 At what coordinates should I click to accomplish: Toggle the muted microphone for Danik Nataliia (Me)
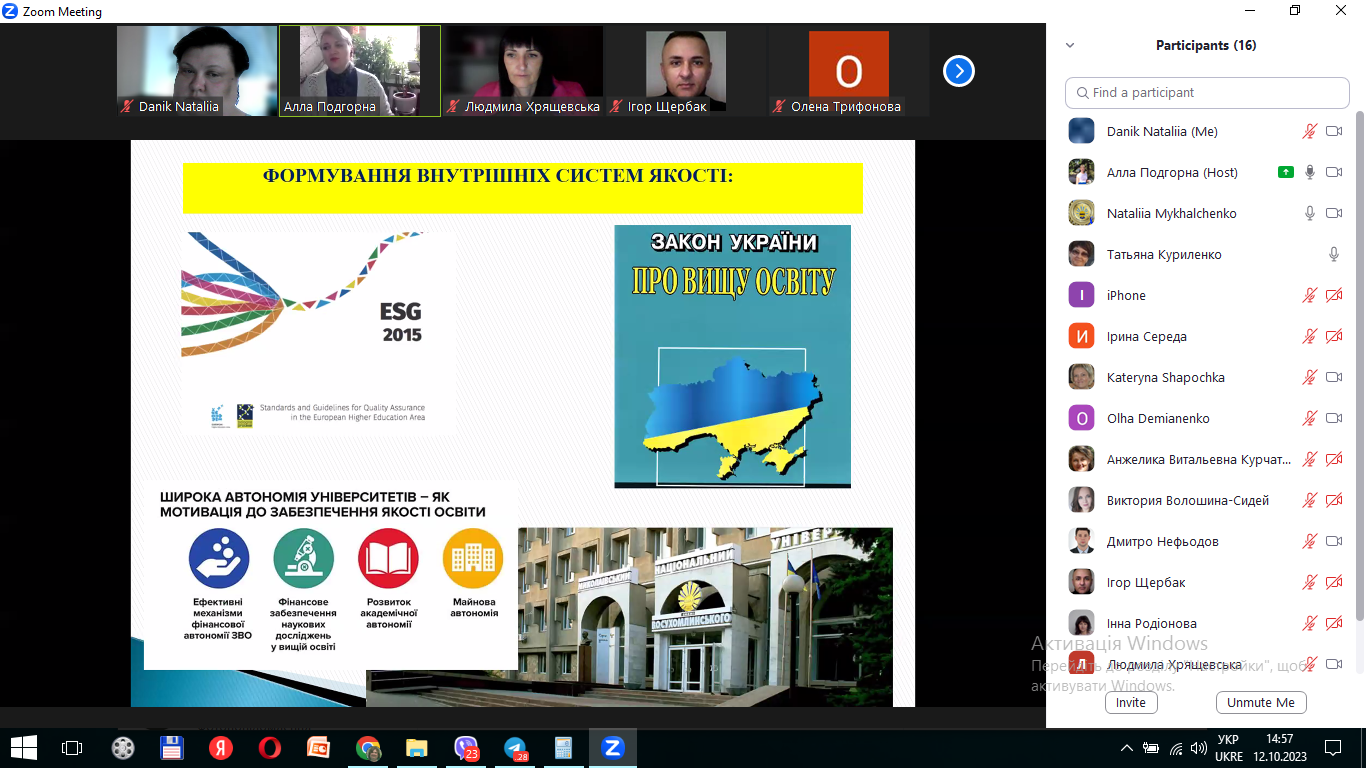1309,131
